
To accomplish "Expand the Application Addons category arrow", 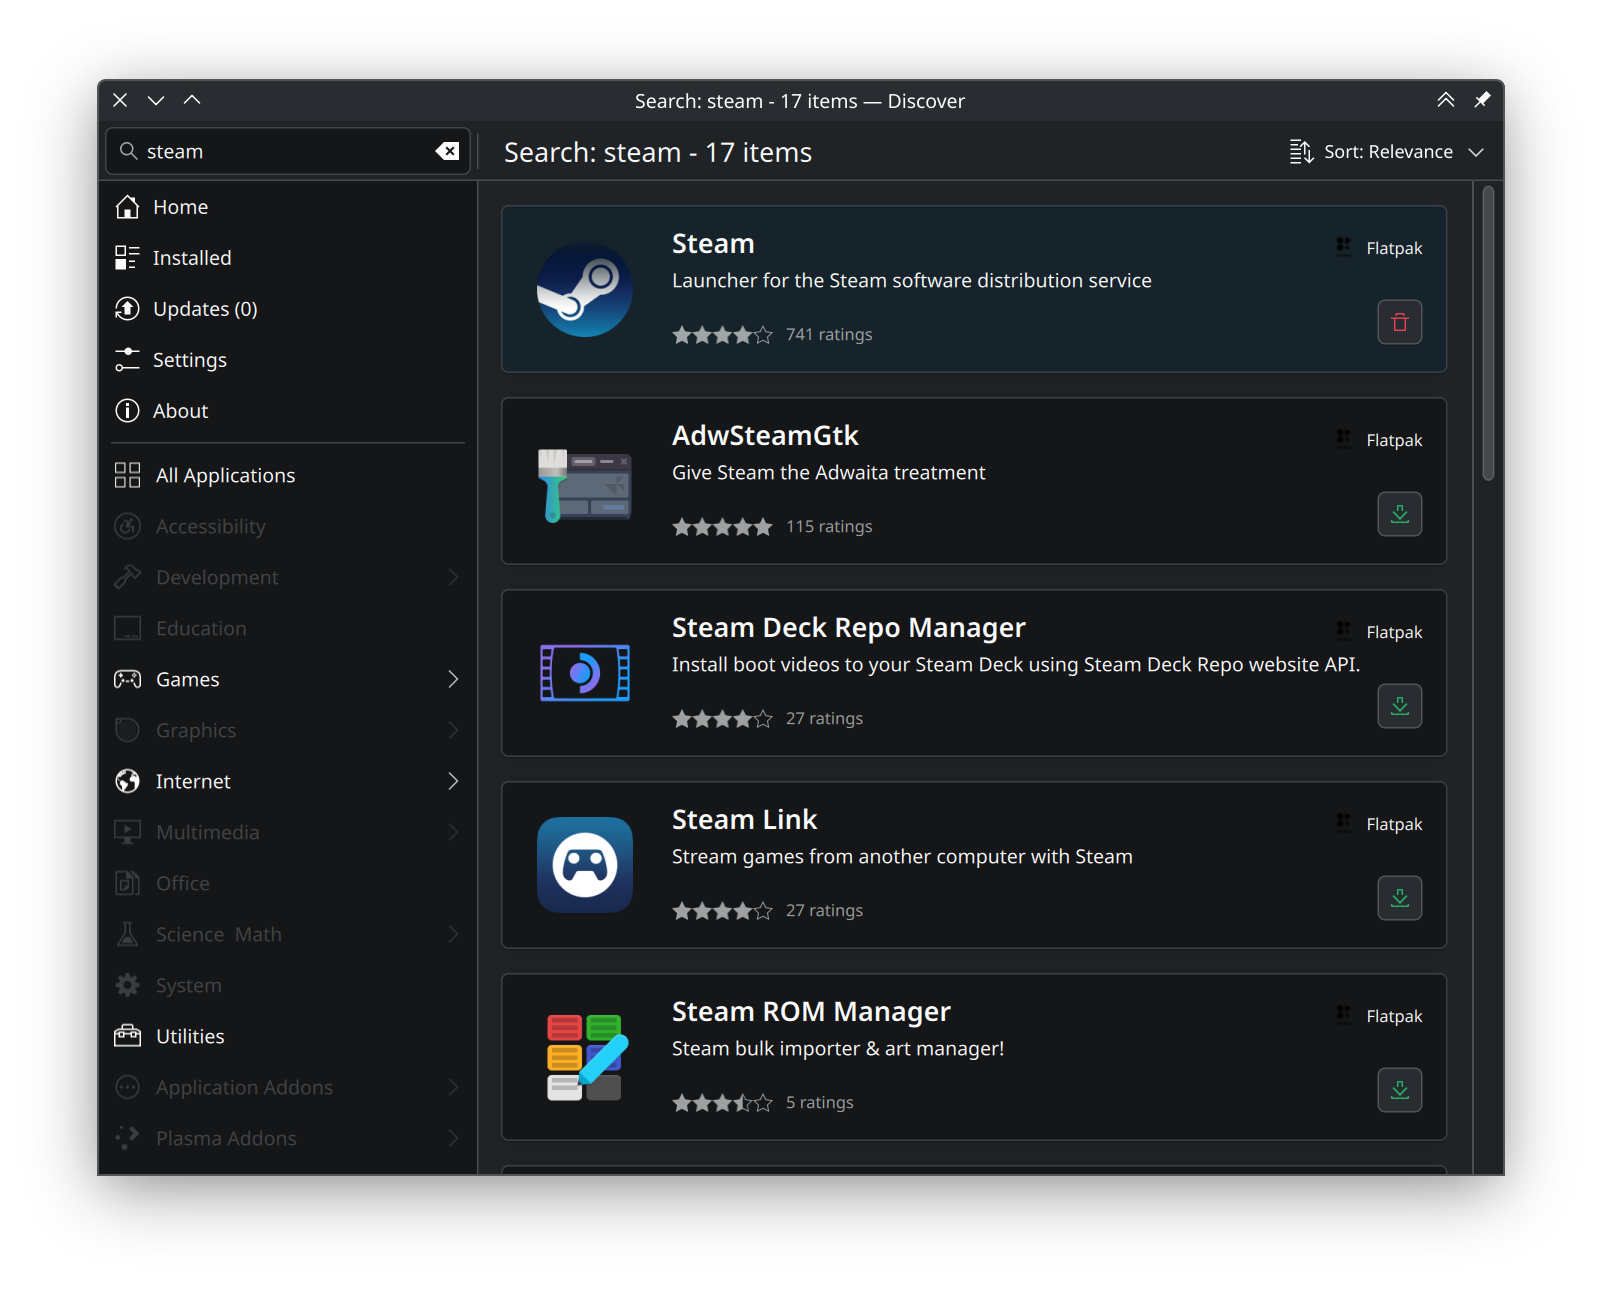I will click(x=453, y=1087).
